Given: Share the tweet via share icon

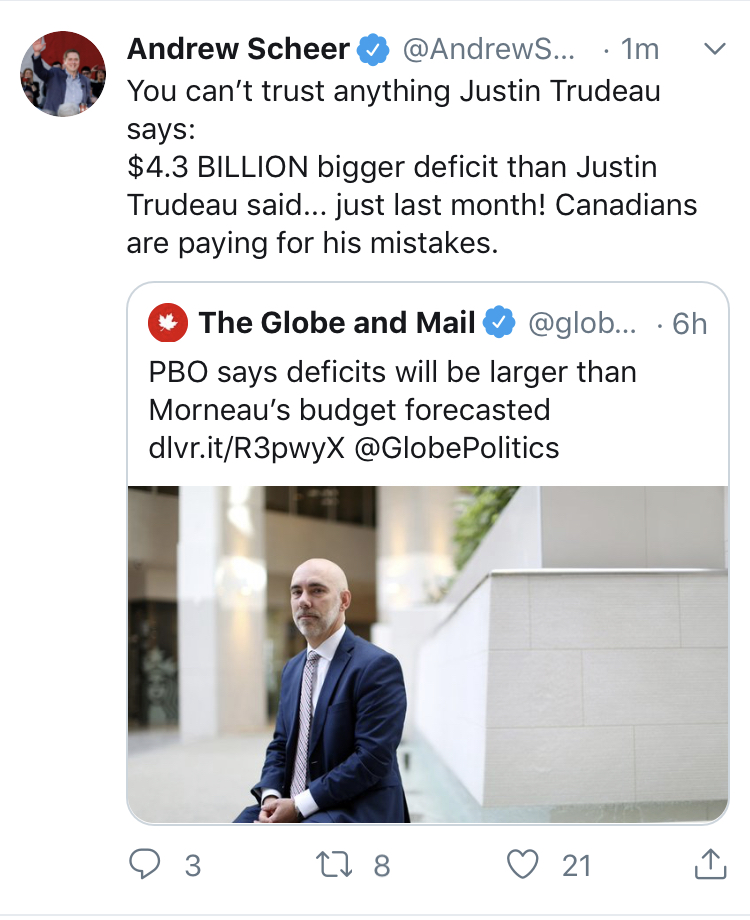Looking at the screenshot, I should tap(708, 864).
